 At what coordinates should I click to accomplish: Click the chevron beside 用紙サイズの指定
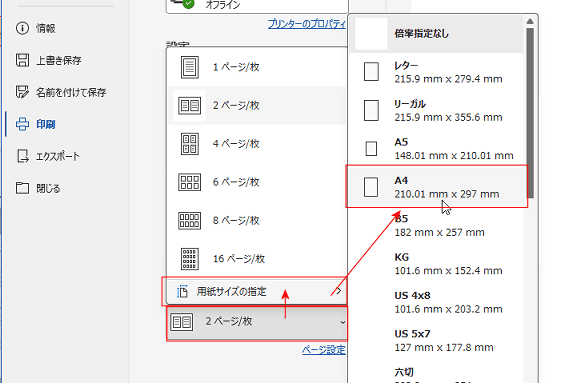[338, 291]
